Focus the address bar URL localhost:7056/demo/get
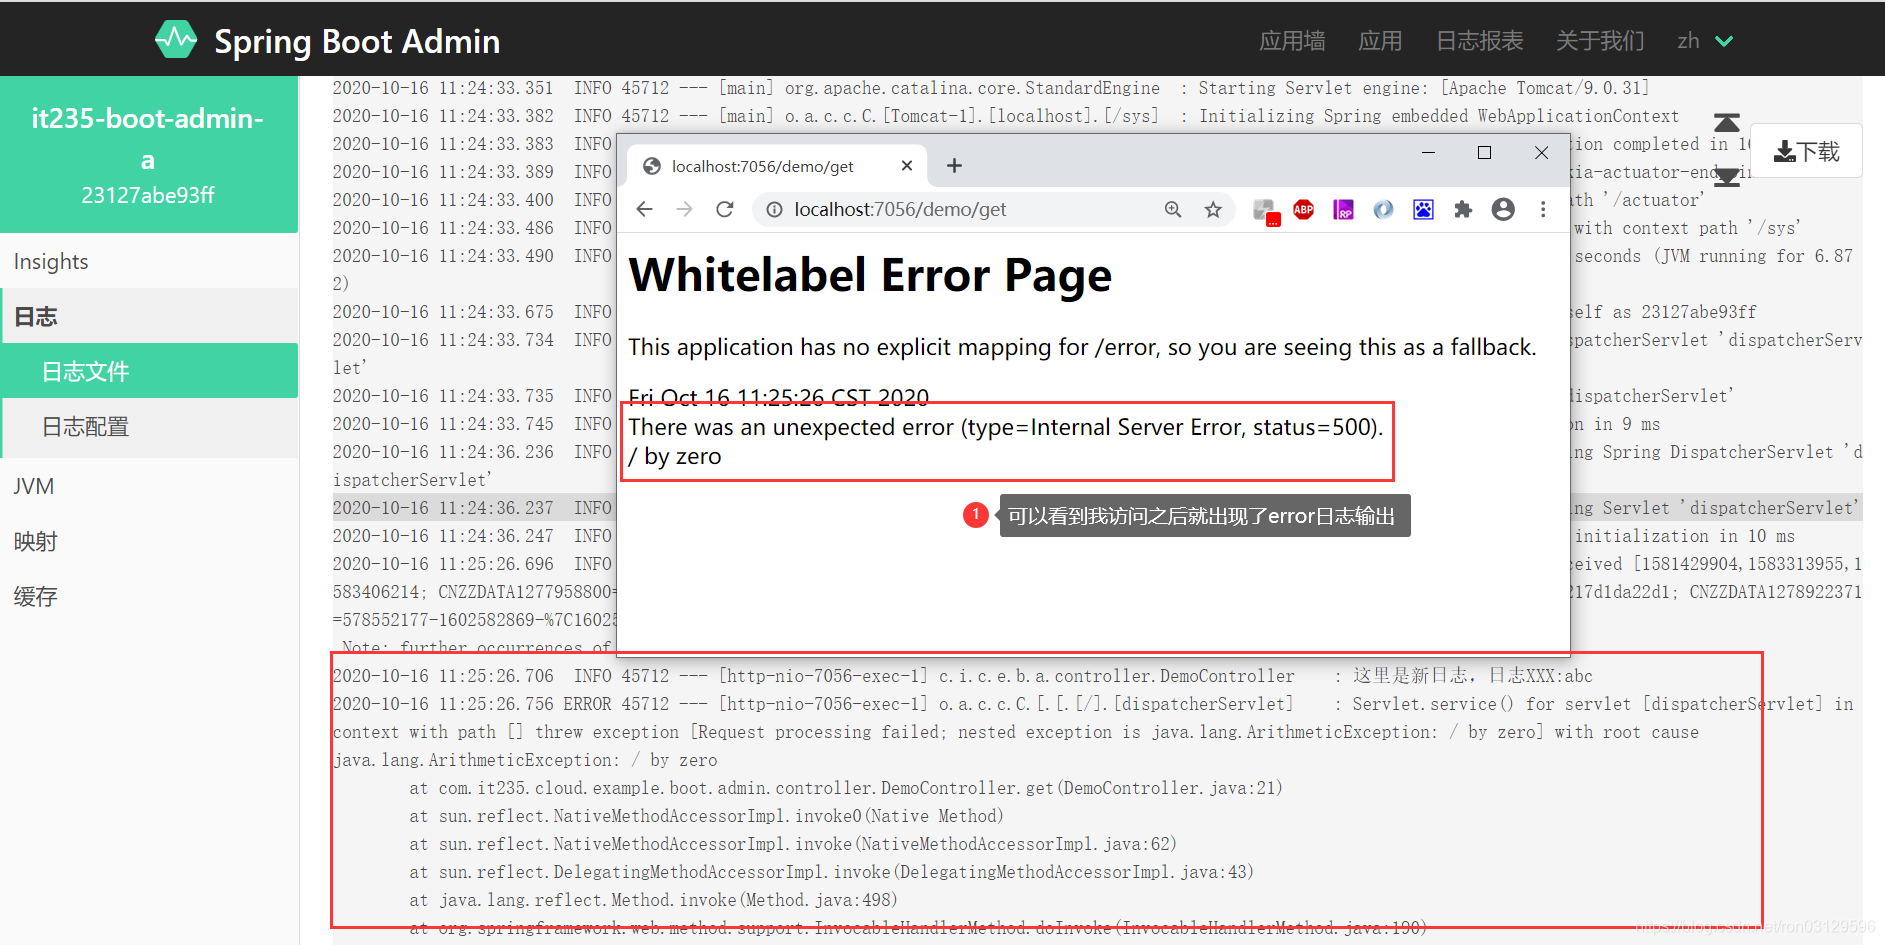The image size is (1885, 945). [900, 209]
